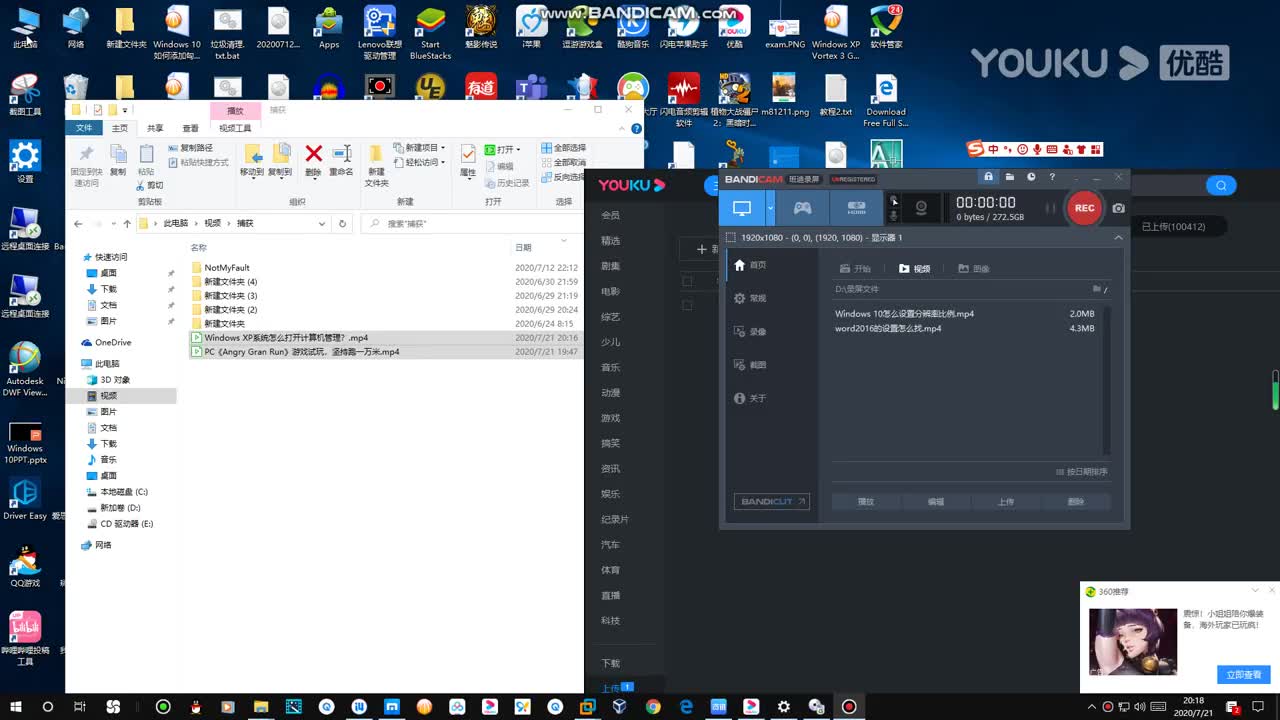The height and width of the screenshot is (720, 1280).
Task: Open 纪录片 category in Youku sidebar
Action: point(615,520)
